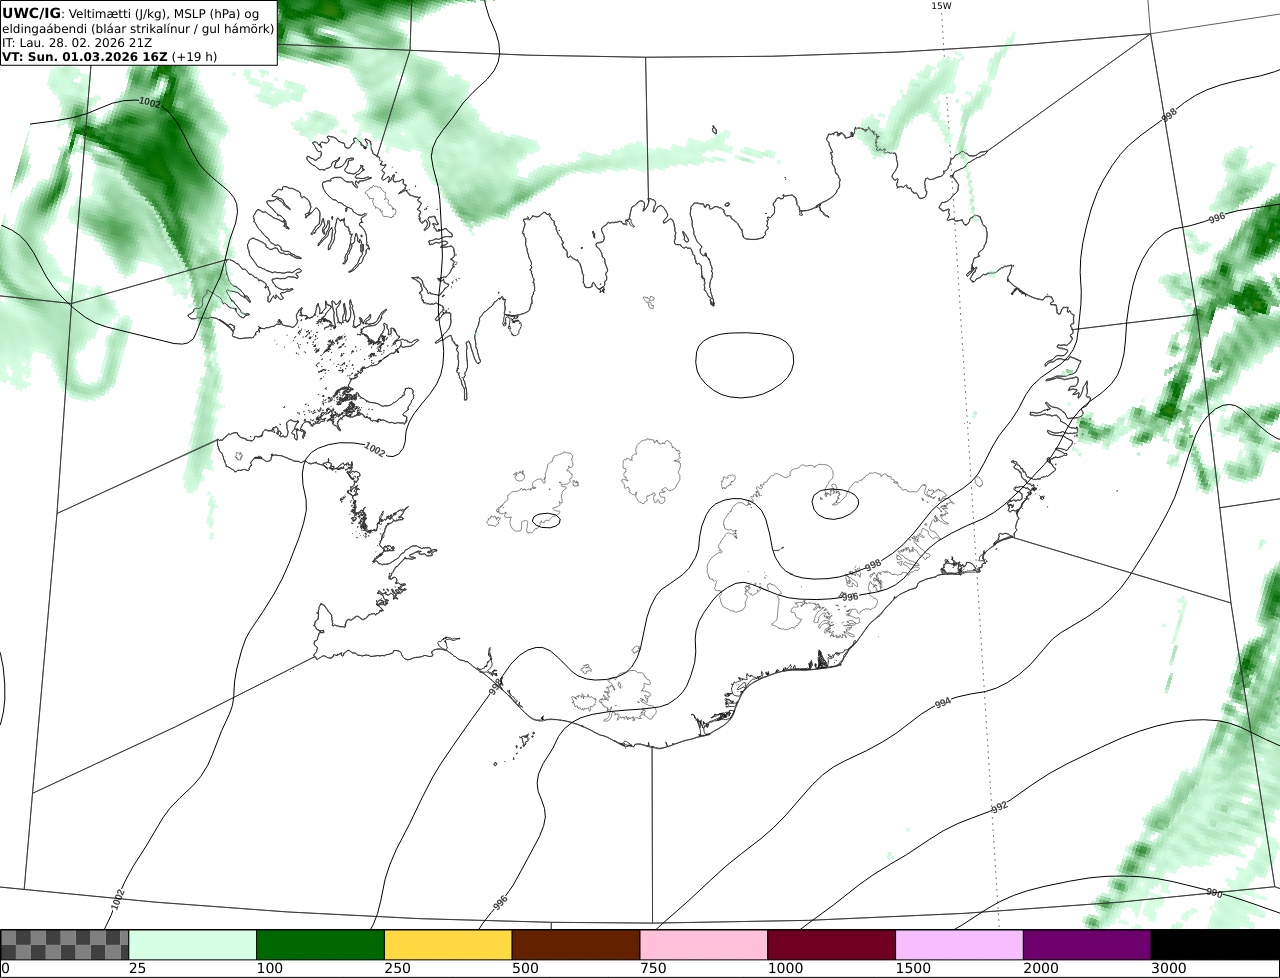This screenshot has width=1280, height=978.
Task: Select the legend tick value "1000"
Action: [x=785, y=969]
